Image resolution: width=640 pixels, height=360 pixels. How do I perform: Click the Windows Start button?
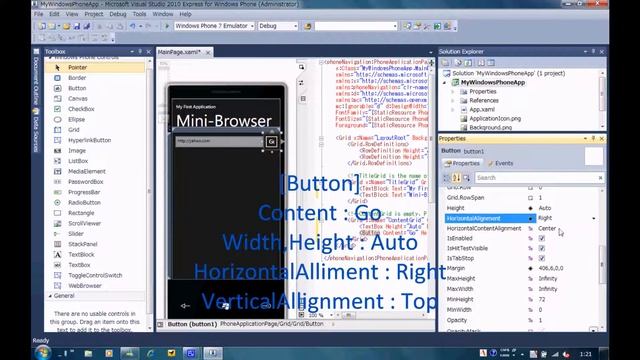42,353
